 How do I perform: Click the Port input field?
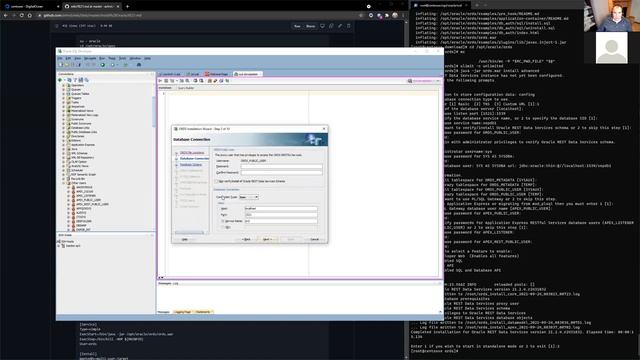[x=281, y=215]
